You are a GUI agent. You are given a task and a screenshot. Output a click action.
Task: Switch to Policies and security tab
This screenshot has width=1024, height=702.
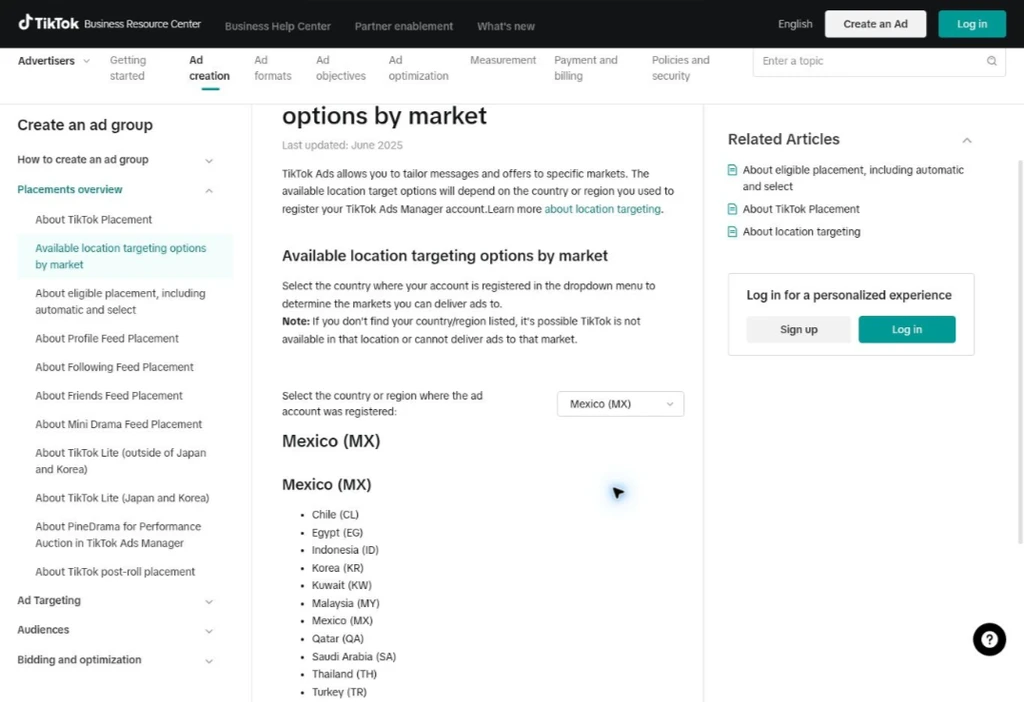point(680,68)
